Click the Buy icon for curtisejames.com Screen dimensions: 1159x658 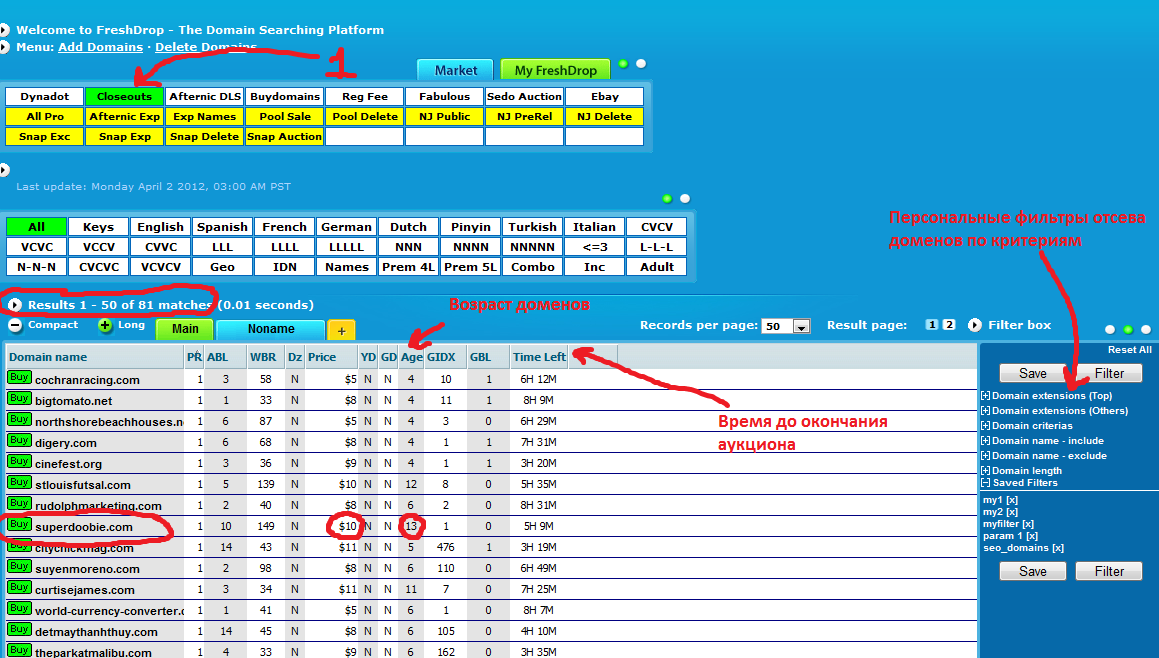(x=19, y=588)
